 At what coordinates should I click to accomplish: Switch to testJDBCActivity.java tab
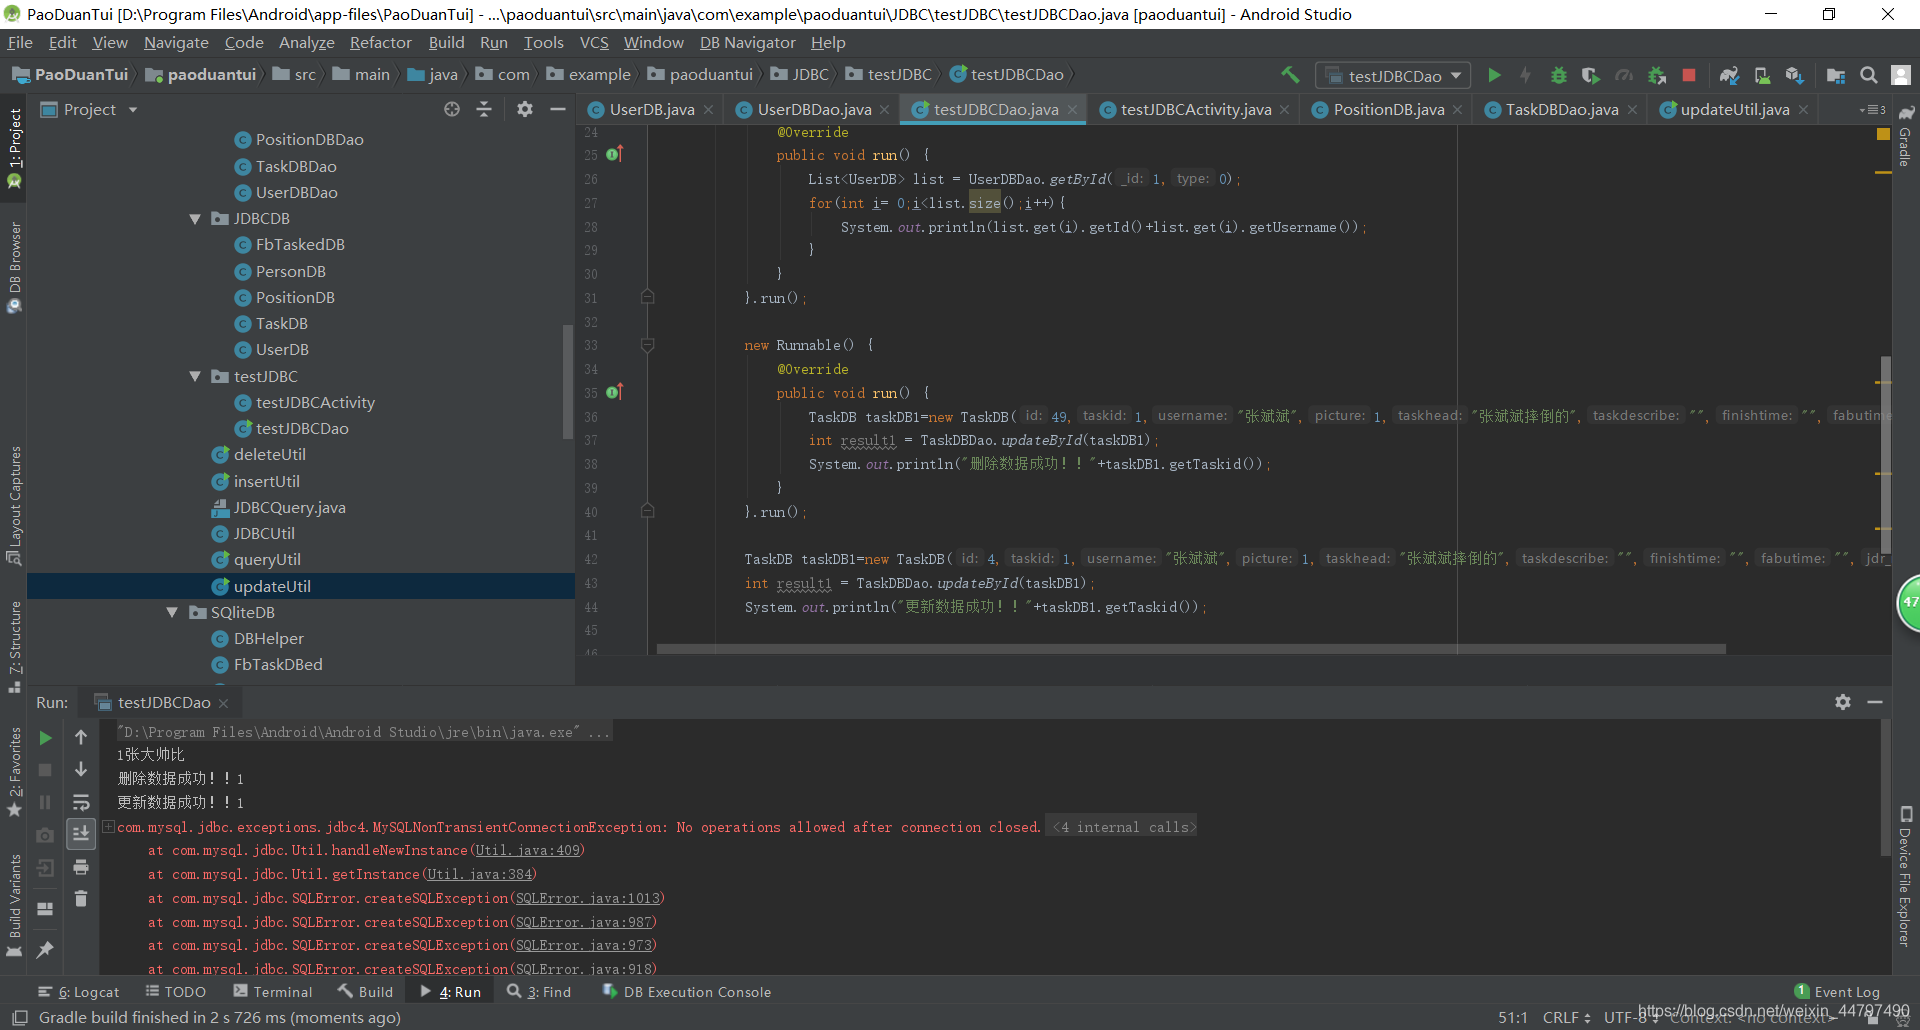(1195, 109)
